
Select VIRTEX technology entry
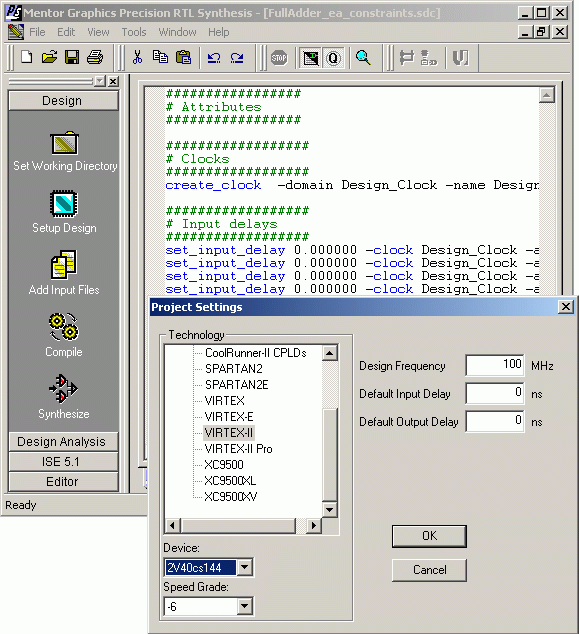[x=224, y=401]
